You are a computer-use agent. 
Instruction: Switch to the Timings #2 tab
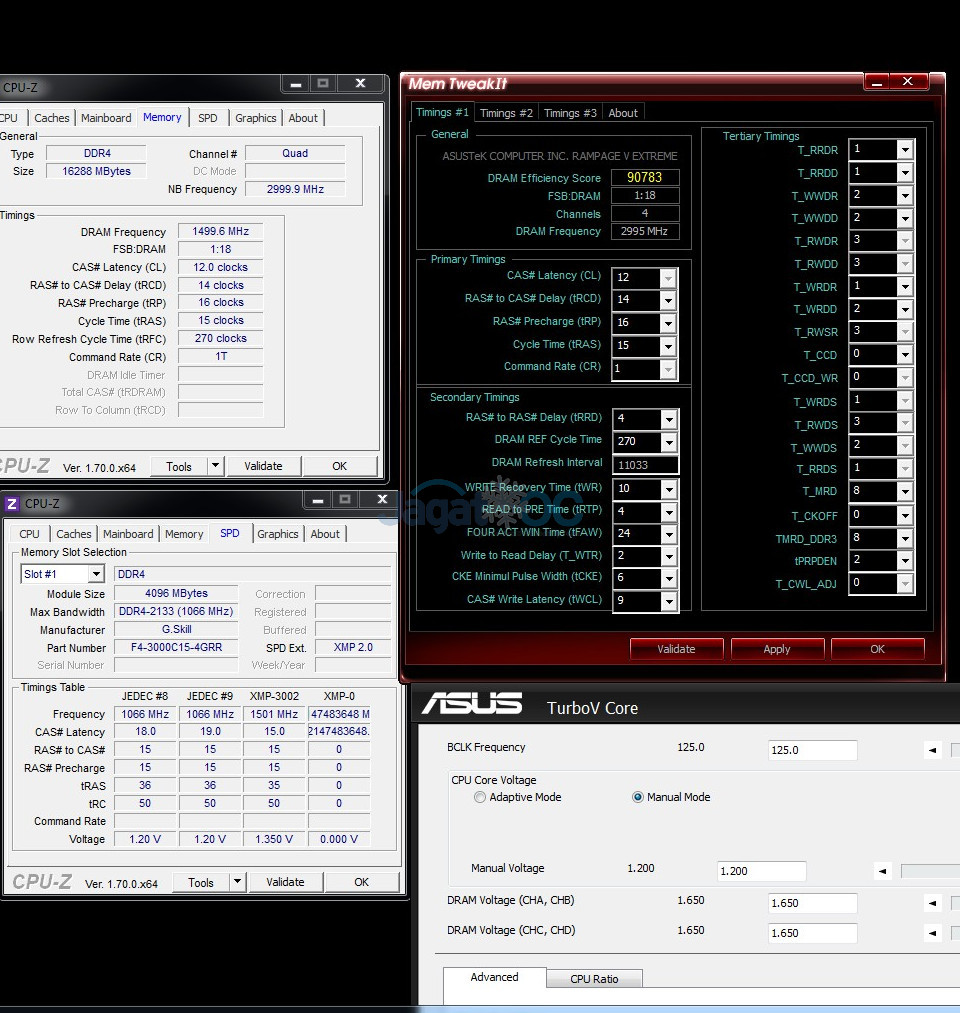tap(506, 113)
